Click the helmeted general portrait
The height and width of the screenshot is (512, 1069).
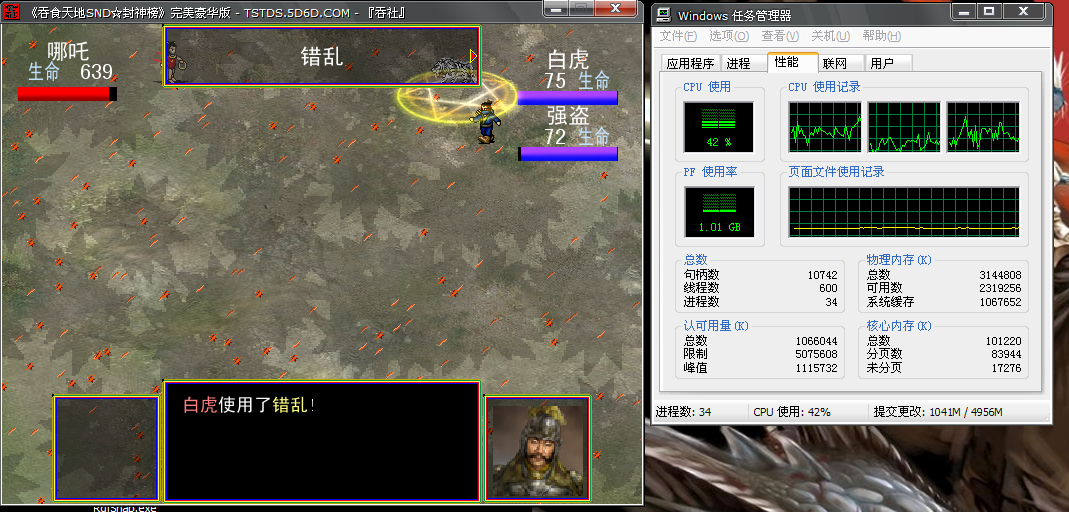click(538, 447)
